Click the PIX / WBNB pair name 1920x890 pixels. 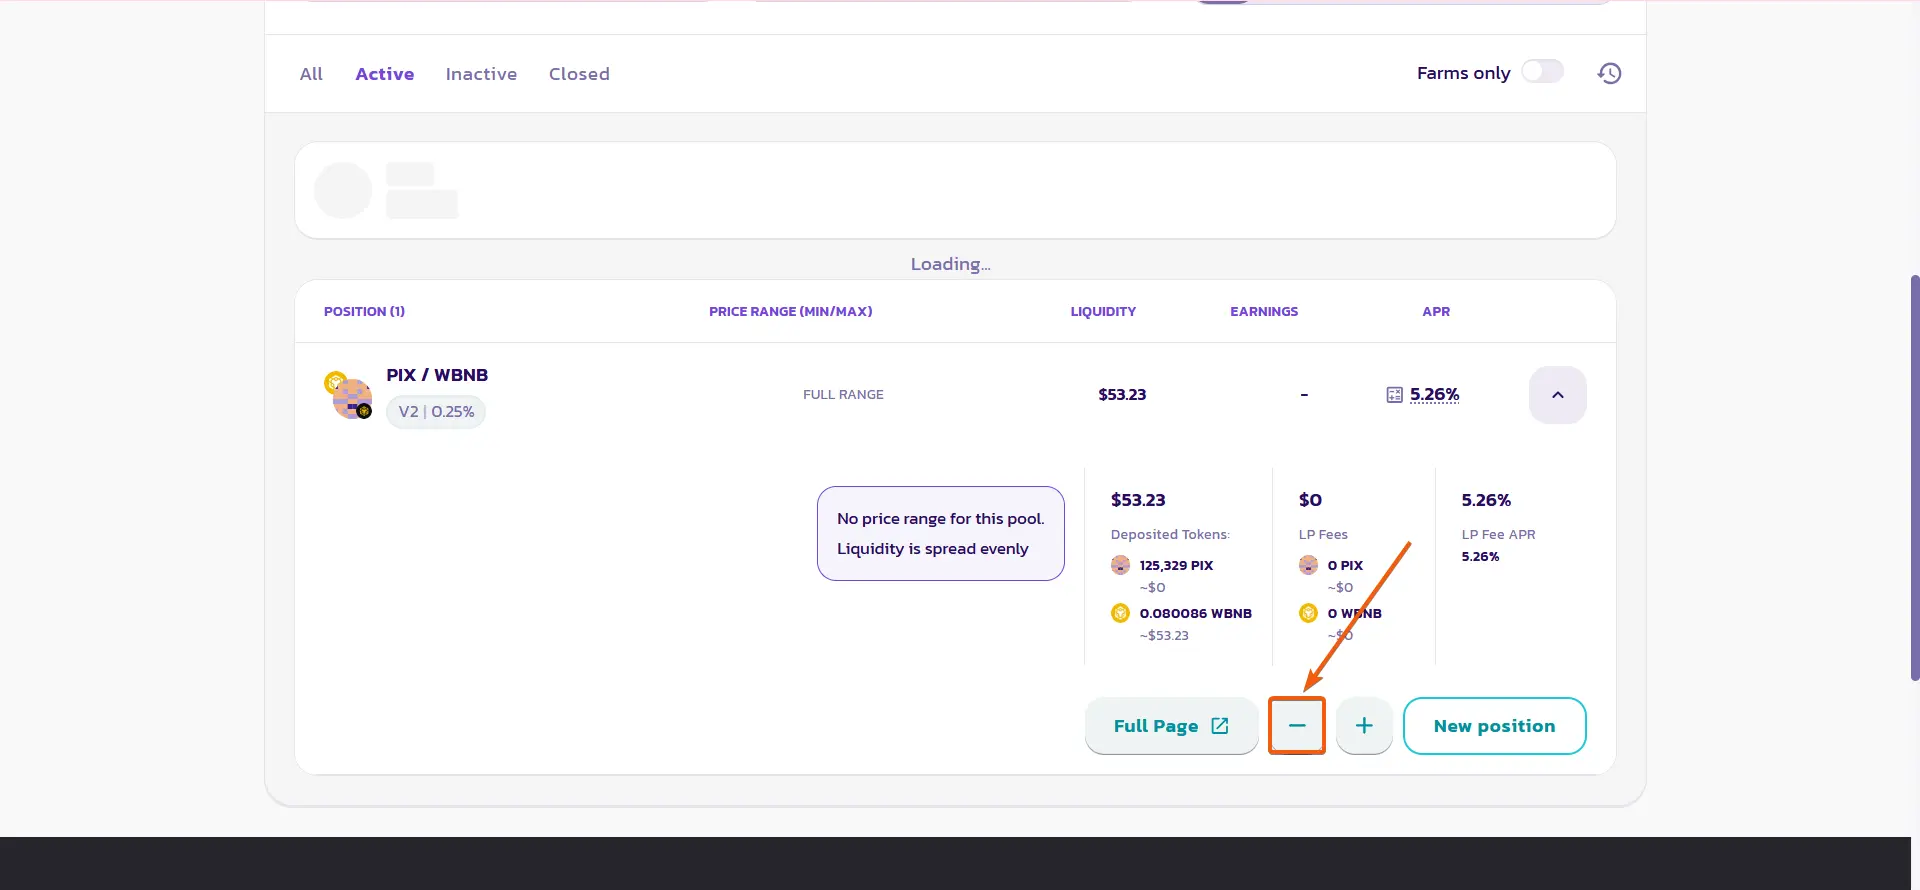point(437,375)
